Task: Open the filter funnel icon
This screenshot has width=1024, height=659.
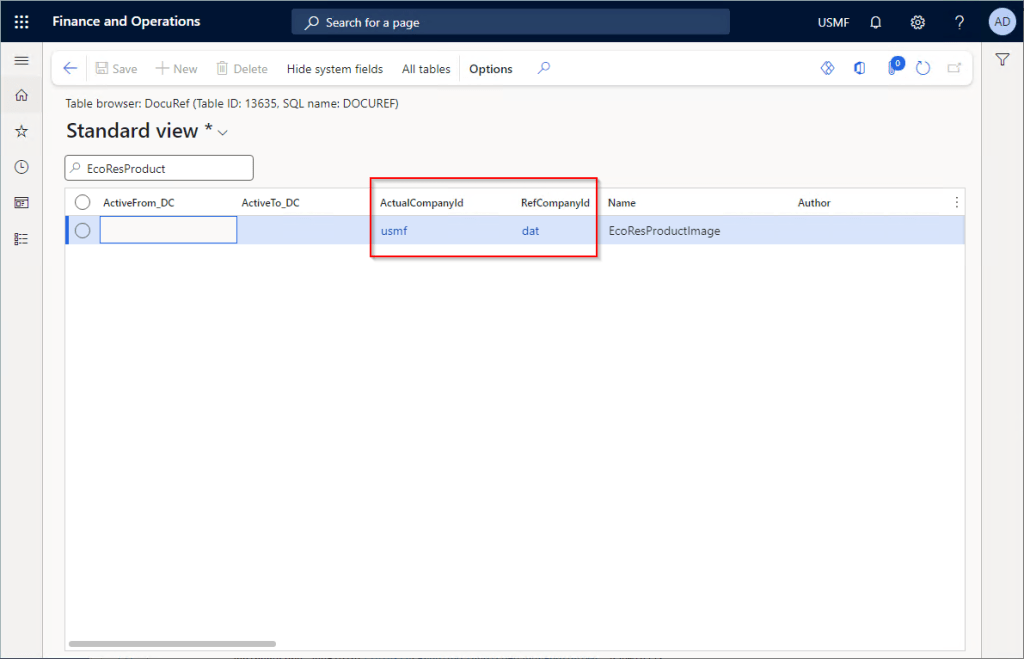Action: (x=1003, y=60)
